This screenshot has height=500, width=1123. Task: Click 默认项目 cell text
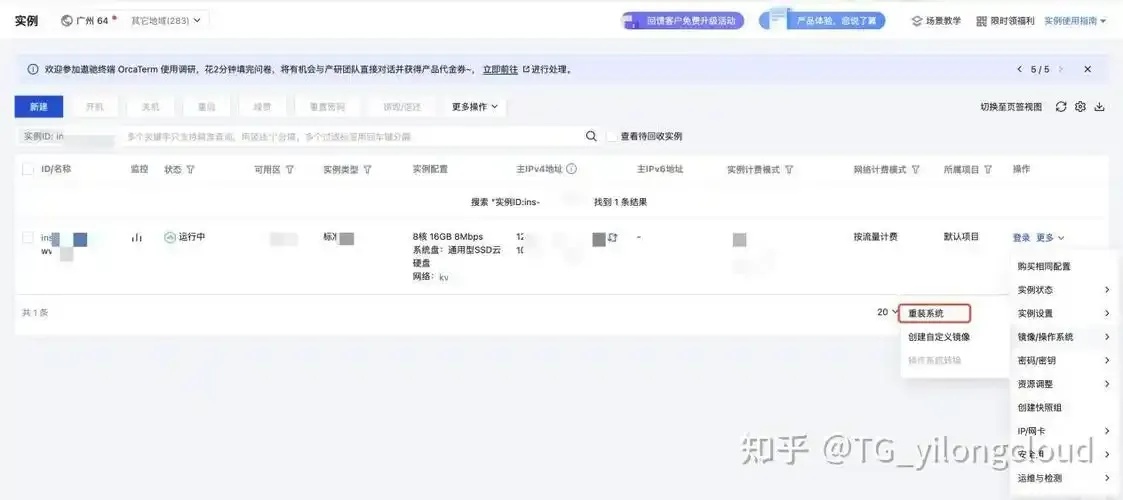point(961,236)
